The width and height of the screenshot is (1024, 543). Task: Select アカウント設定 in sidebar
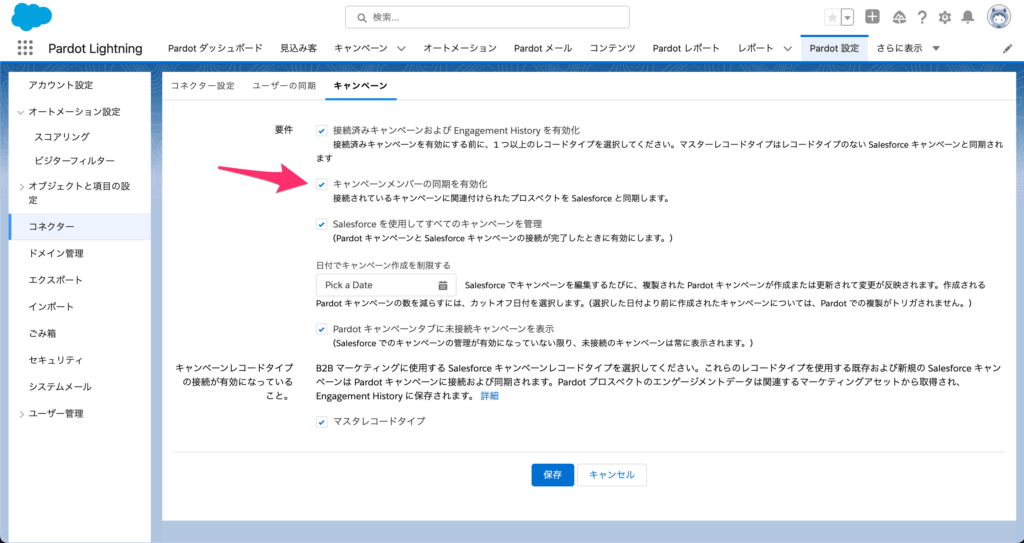[61, 86]
